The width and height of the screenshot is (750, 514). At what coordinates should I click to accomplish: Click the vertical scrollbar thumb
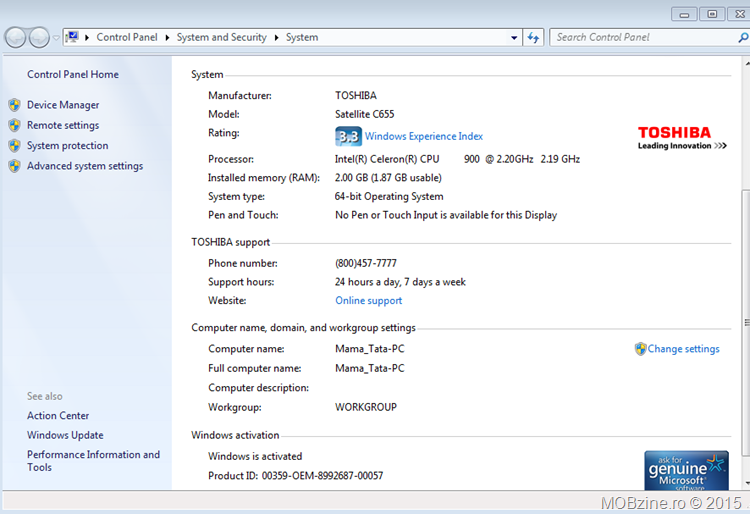[746, 323]
